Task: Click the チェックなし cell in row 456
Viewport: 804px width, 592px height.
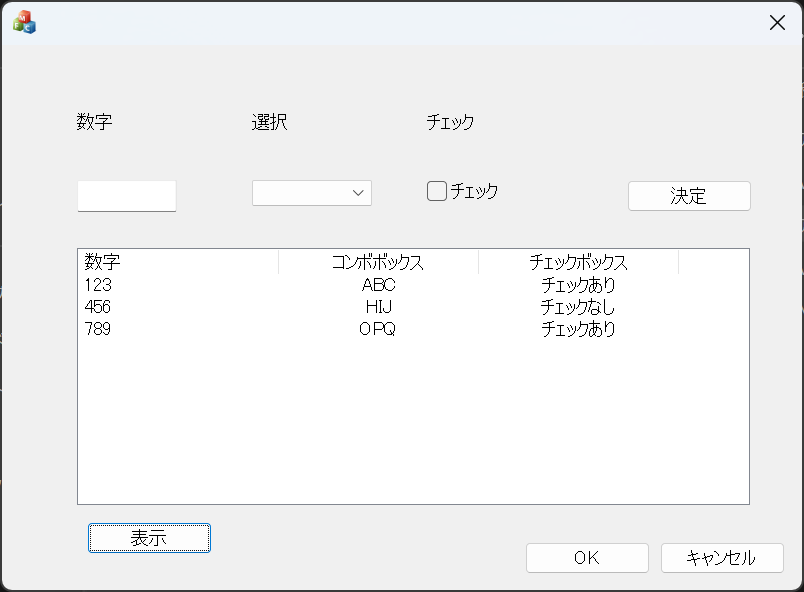Action: coord(578,307)
